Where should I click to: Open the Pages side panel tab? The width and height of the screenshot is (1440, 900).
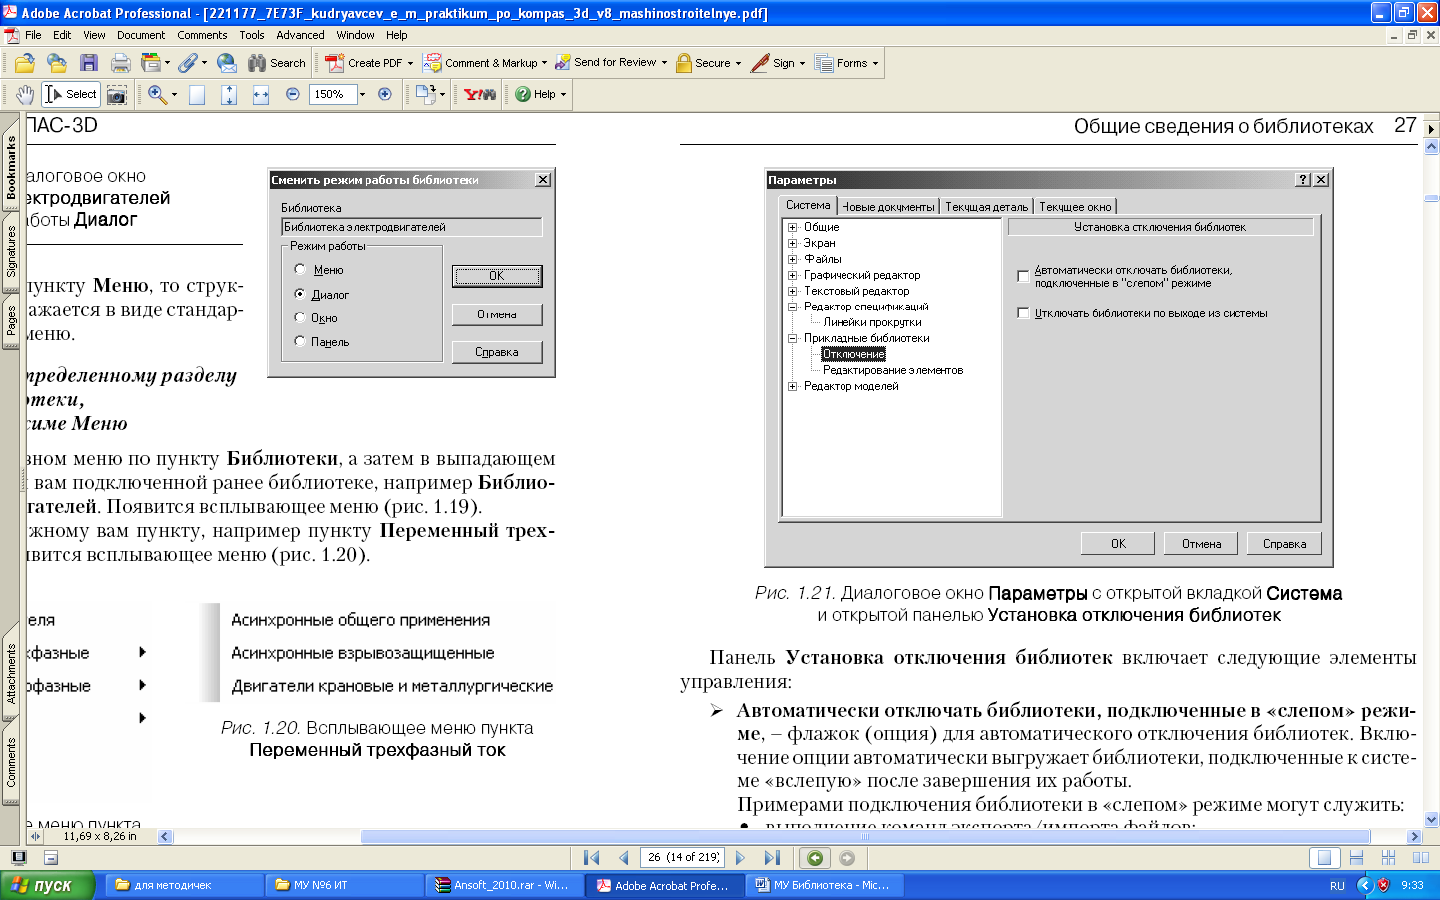(x=11, y=321)
